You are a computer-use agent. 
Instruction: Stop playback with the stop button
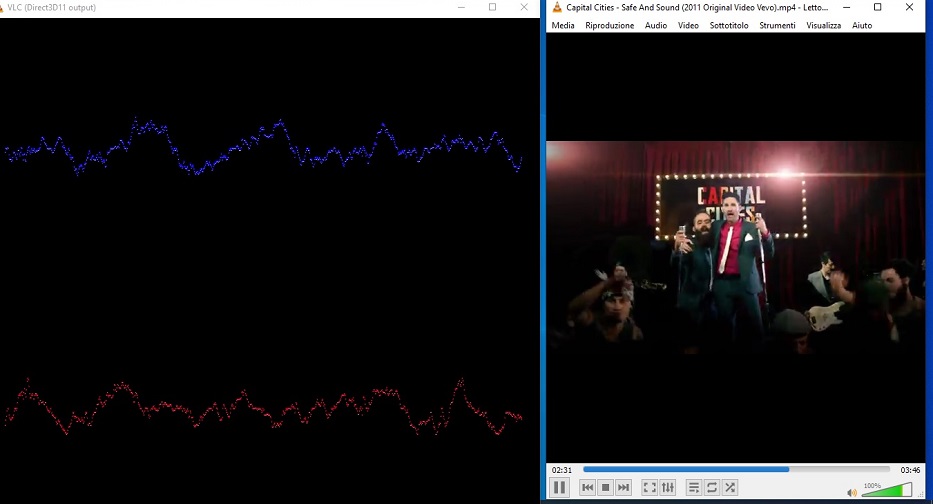coord(605,487)
